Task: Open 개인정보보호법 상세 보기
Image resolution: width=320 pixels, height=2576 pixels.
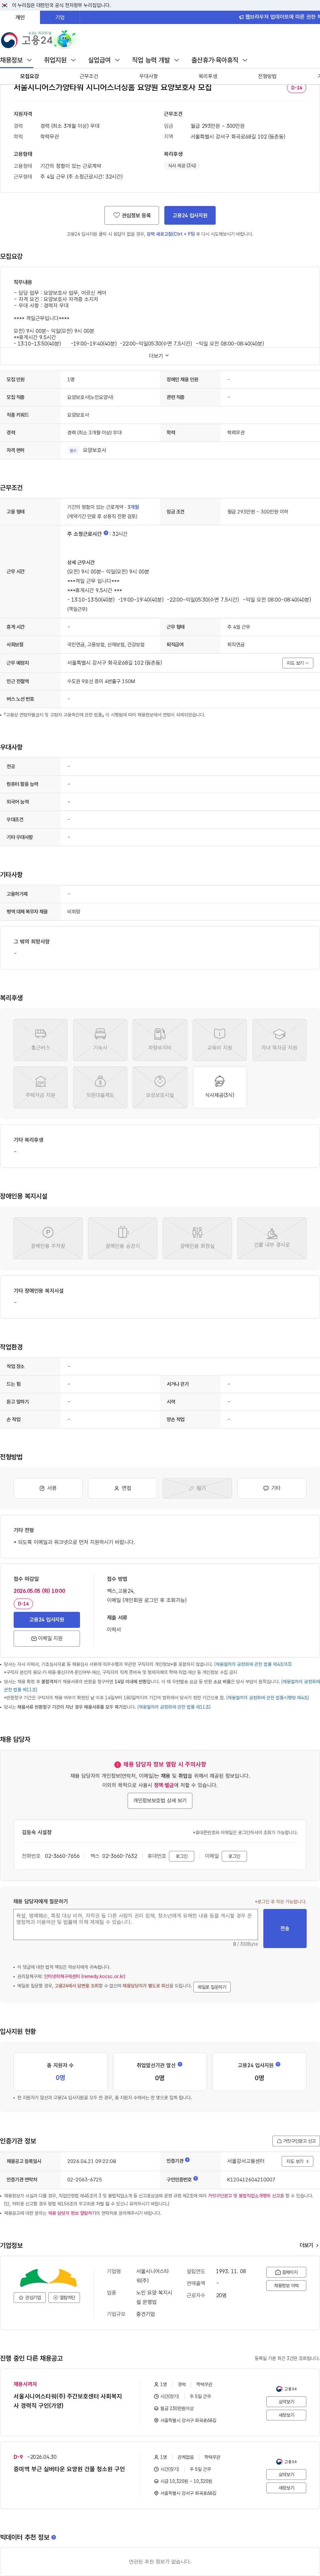Action: (x=160, y=1800)
